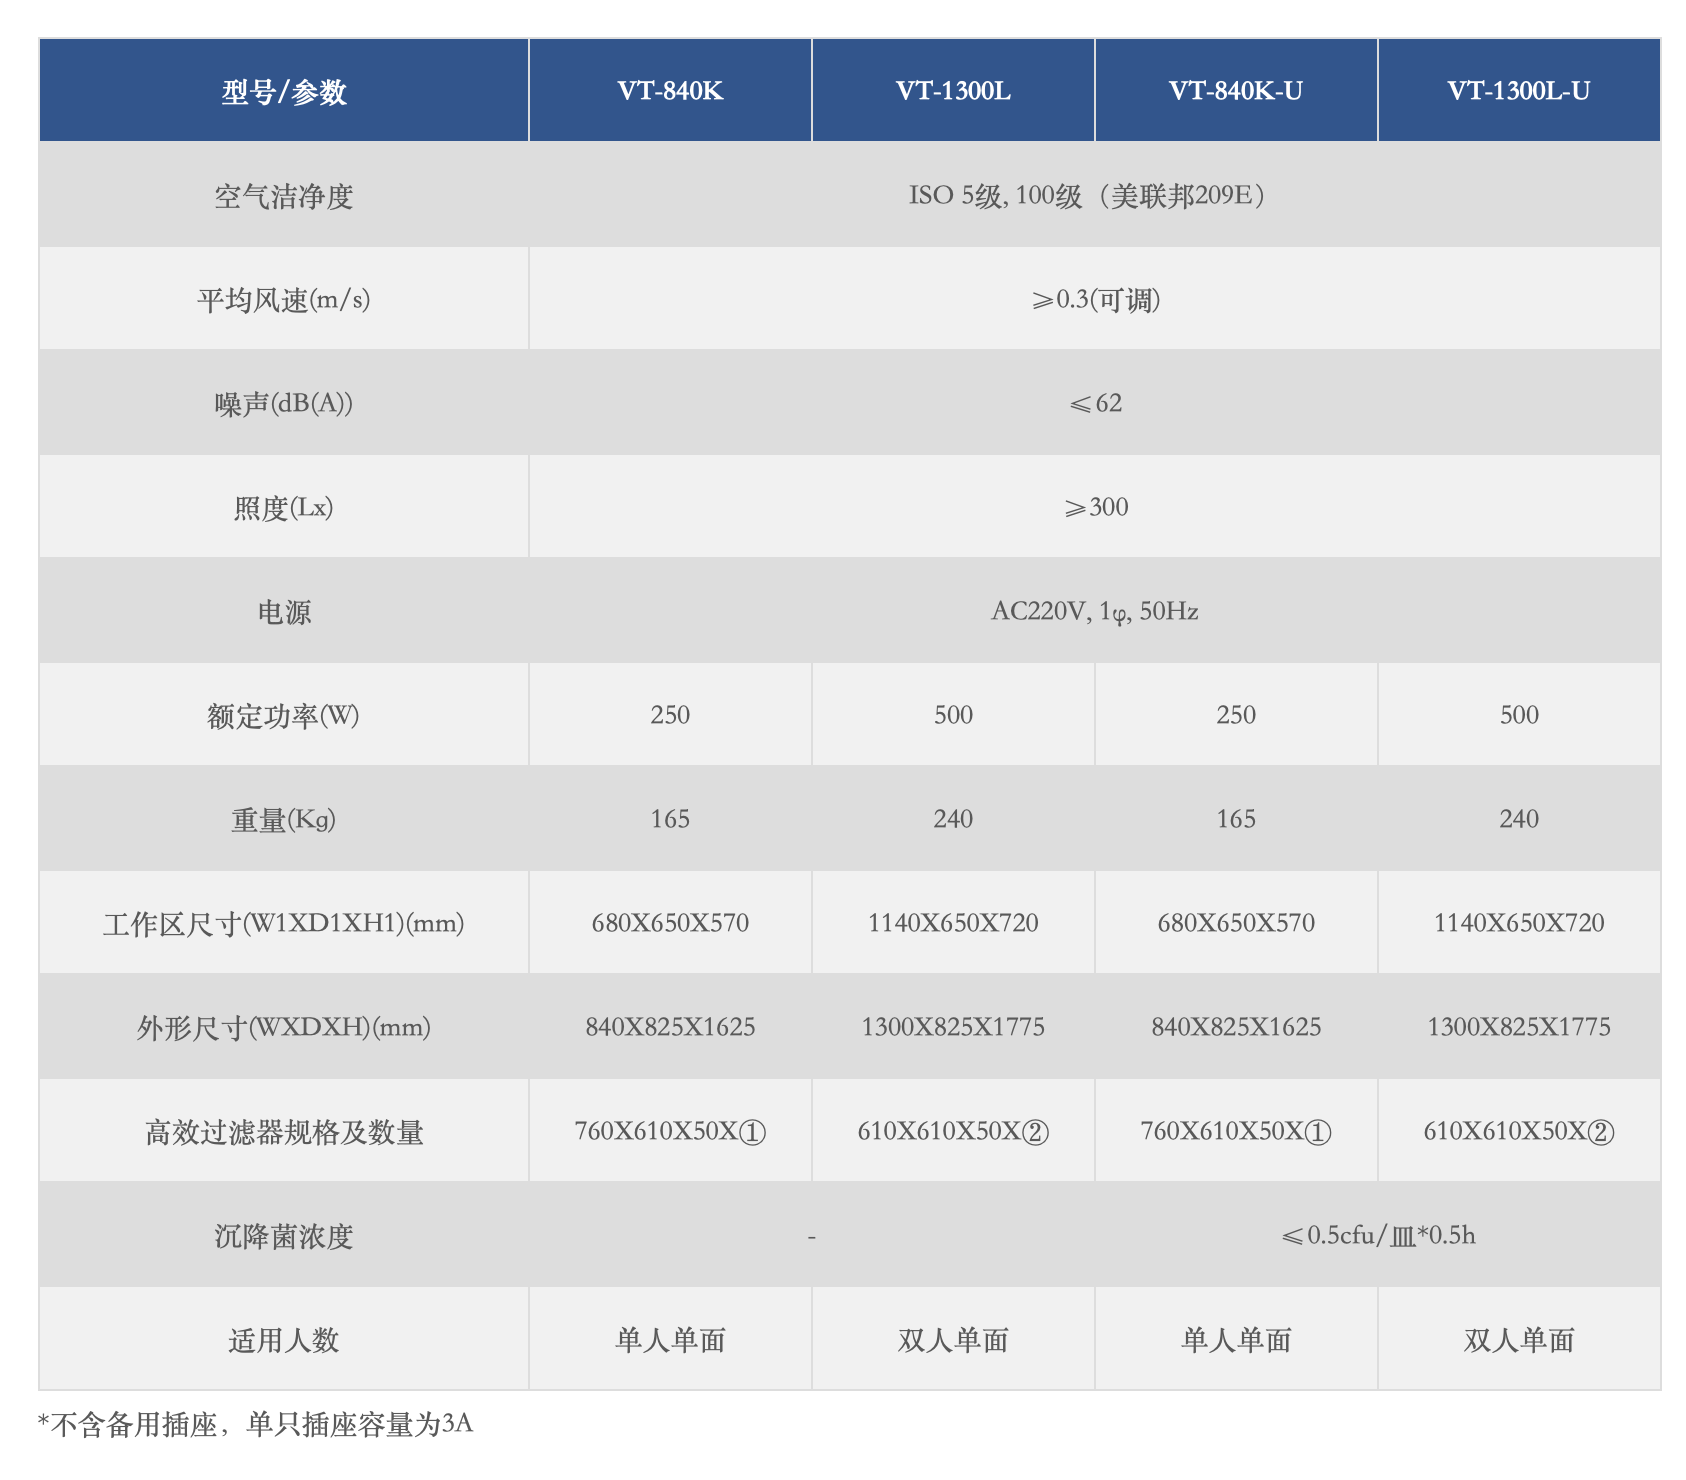Select the 240 weight under VT-1300L
Viewport: 1686px width, 1480px height.
click(951, 818)
